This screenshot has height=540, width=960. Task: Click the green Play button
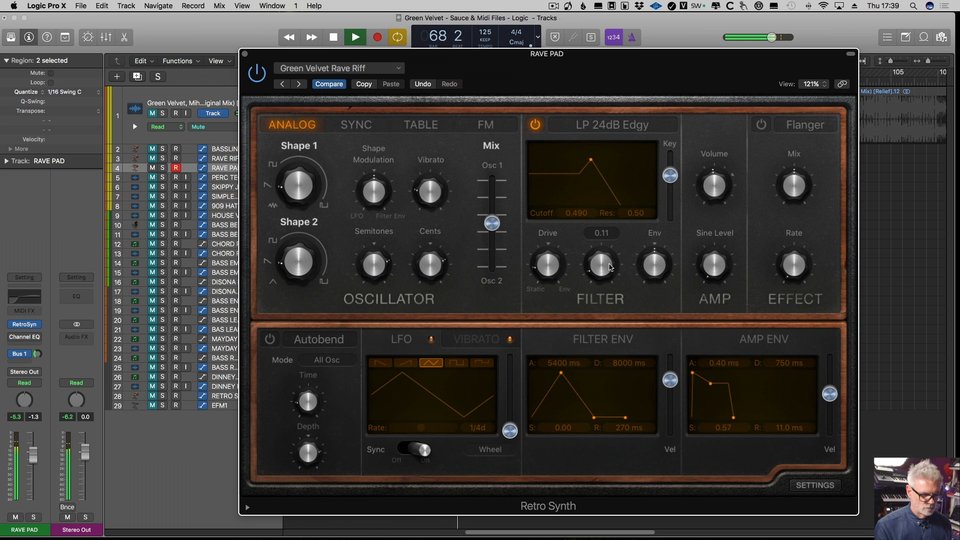tap(355, 37)
